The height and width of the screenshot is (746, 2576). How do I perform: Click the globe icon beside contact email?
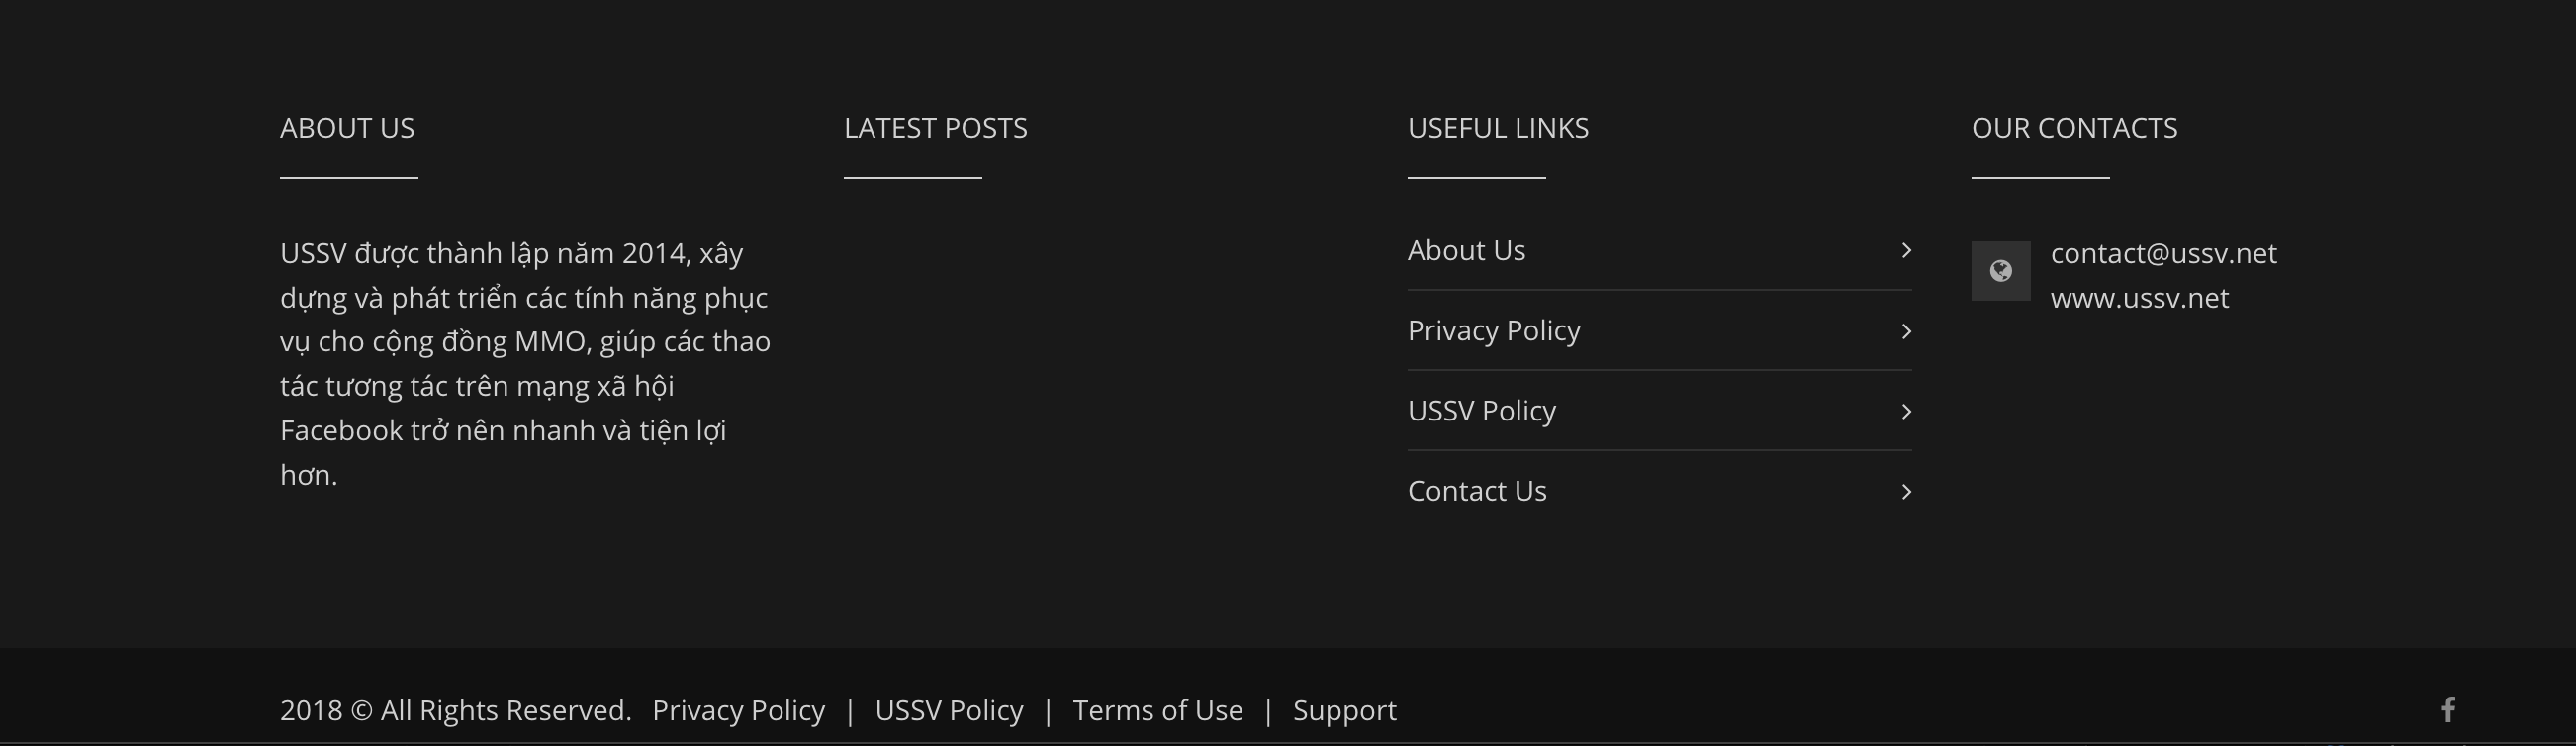click(2000, 271)
